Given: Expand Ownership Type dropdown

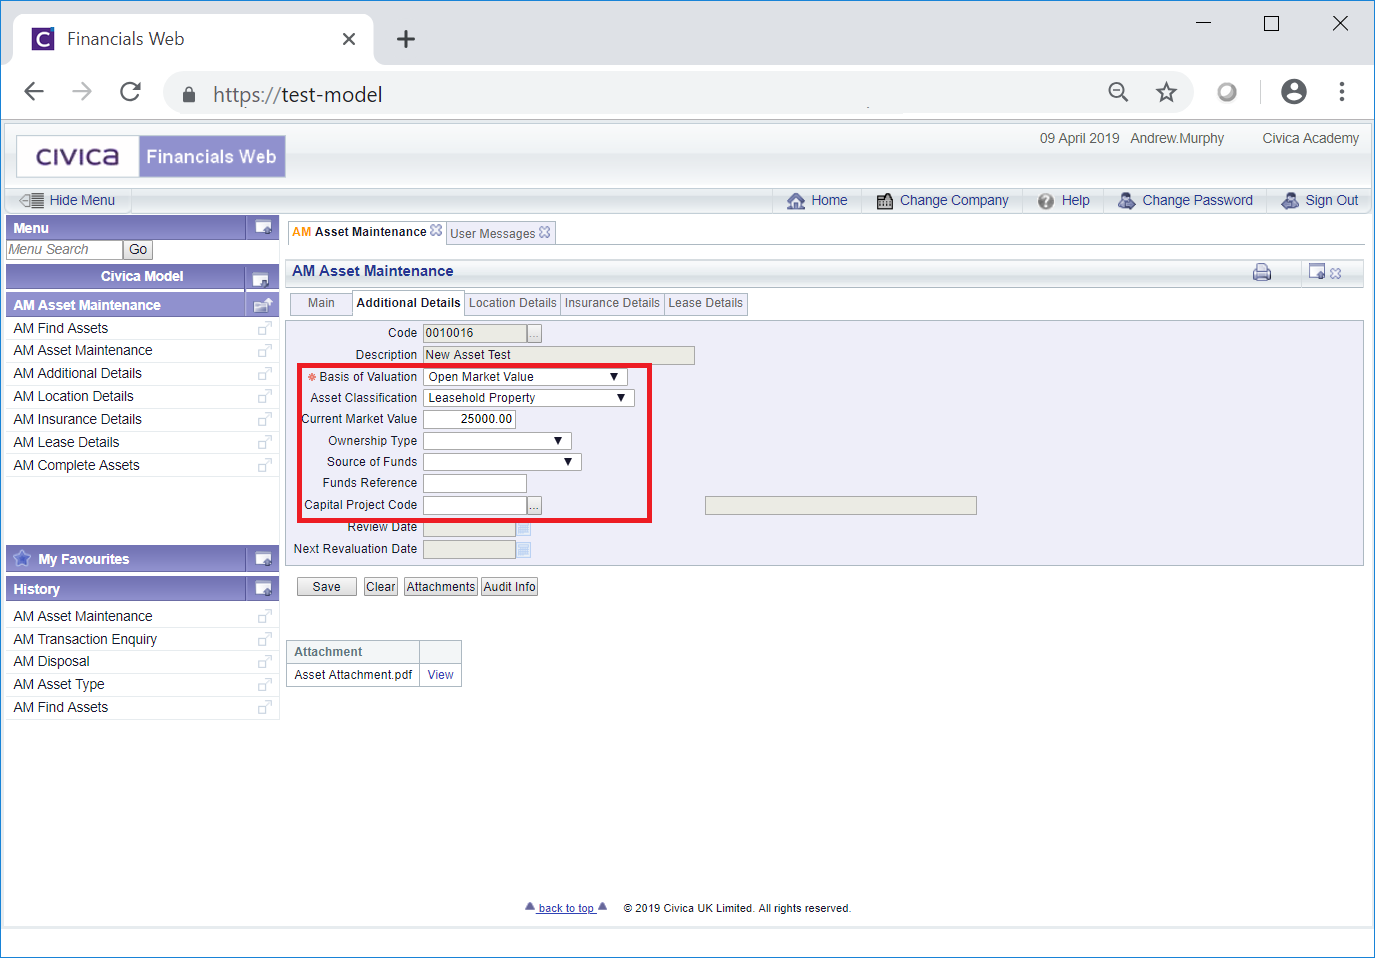Looking at the screenshot, I should pyautogui.click(x=497, y=441).
